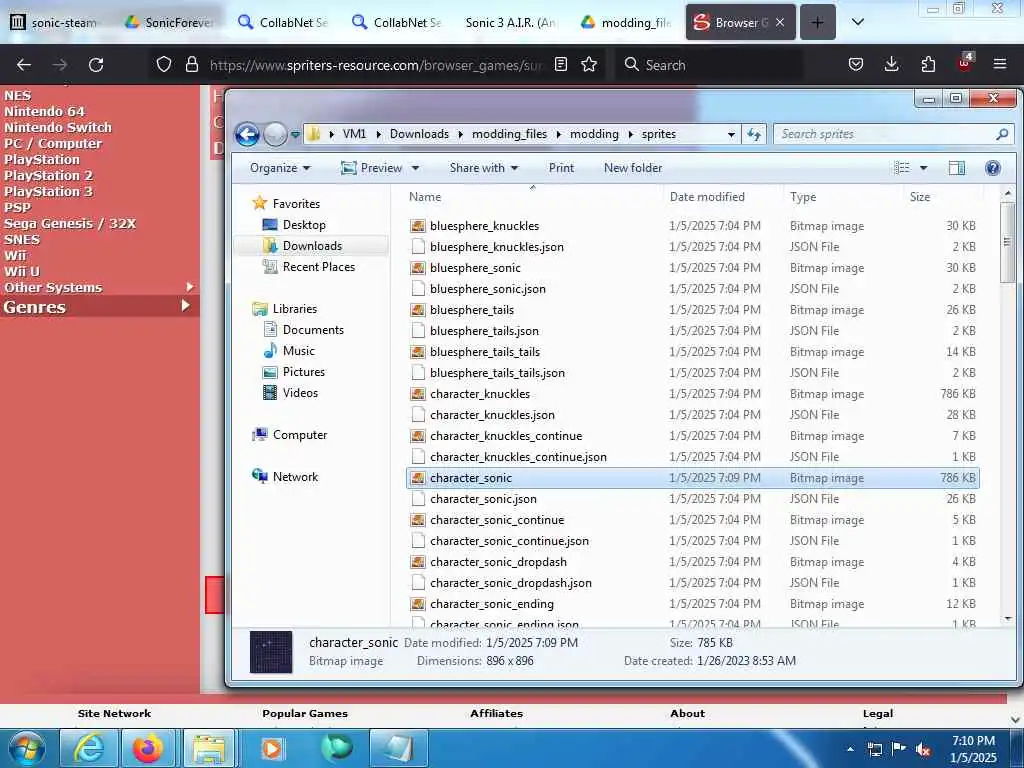This screenshot has height=768, width=1024.
Task: Select Computer in navigation pane
Action: pyautogui.click(x=300, y=435)
